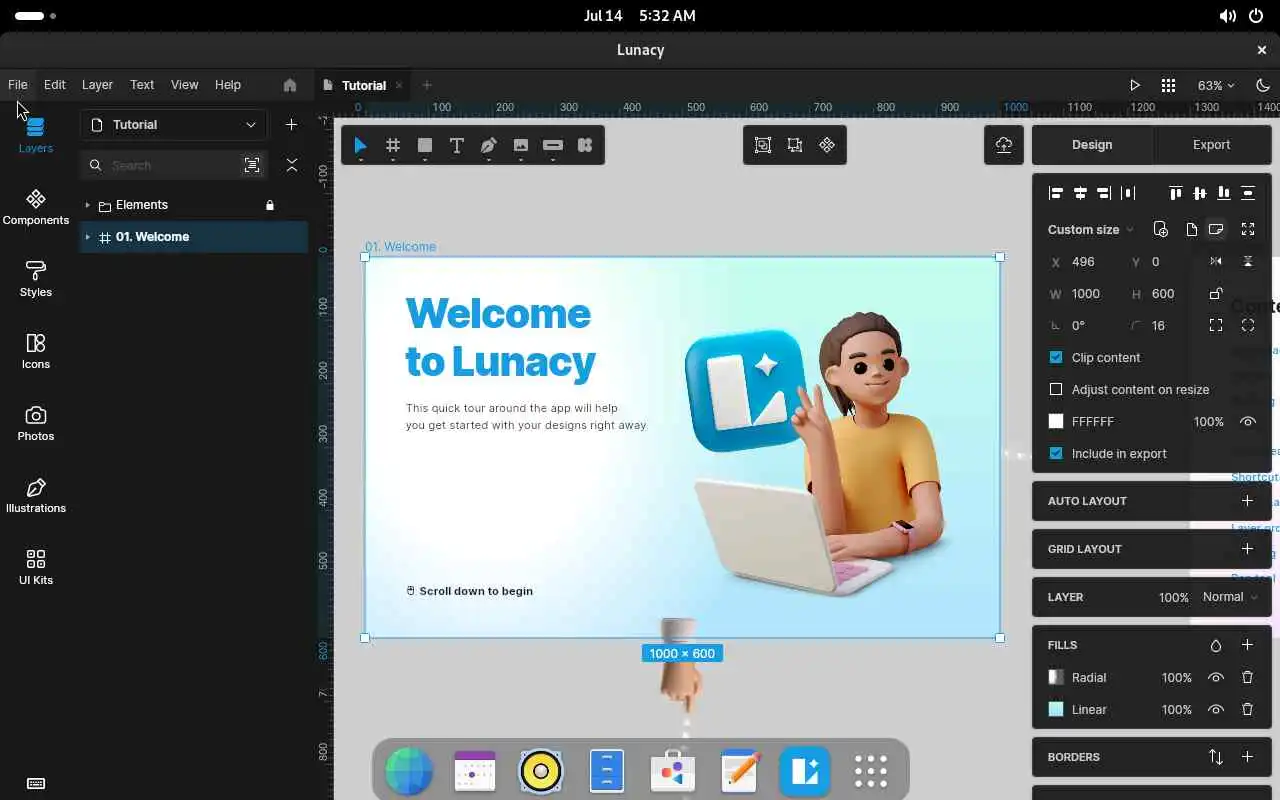Toggle dark mode moon icon
1280x800 pixels.
point(1263,85)
